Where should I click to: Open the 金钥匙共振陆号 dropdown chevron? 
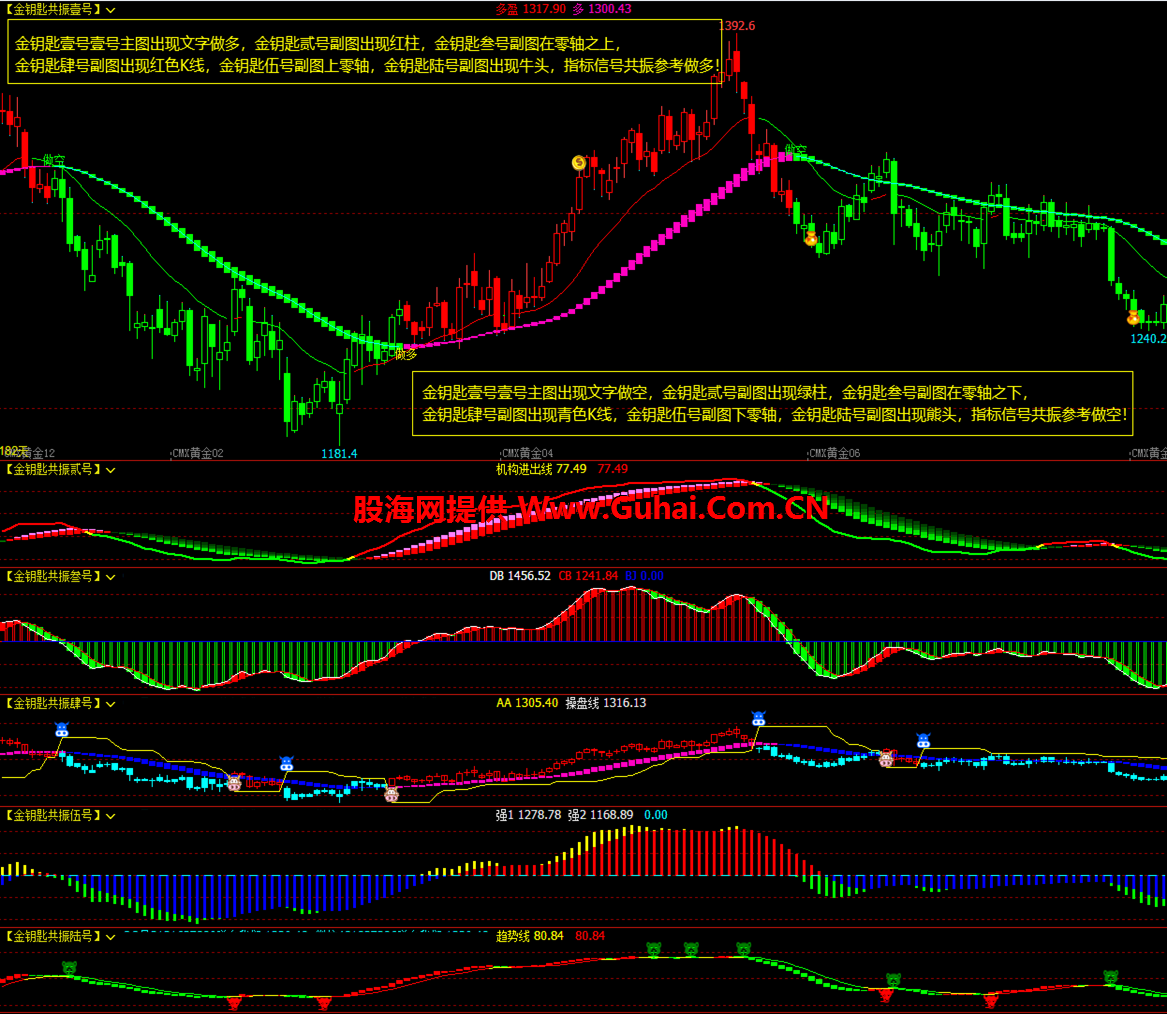coord(110,936)
